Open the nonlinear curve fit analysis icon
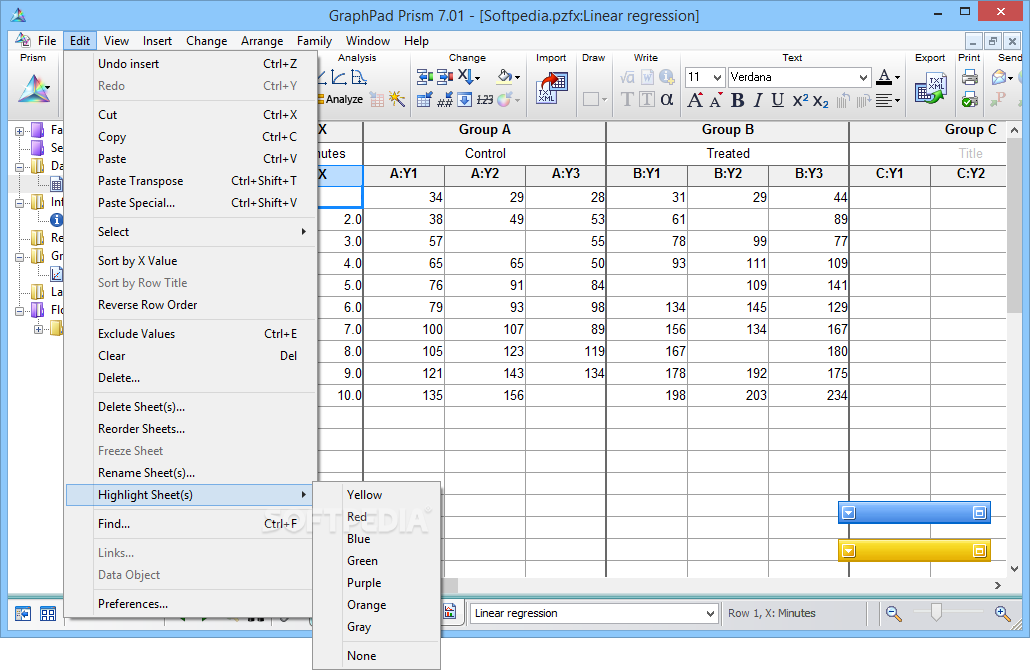Screen dimensions: 1030x670 point(339,78)
